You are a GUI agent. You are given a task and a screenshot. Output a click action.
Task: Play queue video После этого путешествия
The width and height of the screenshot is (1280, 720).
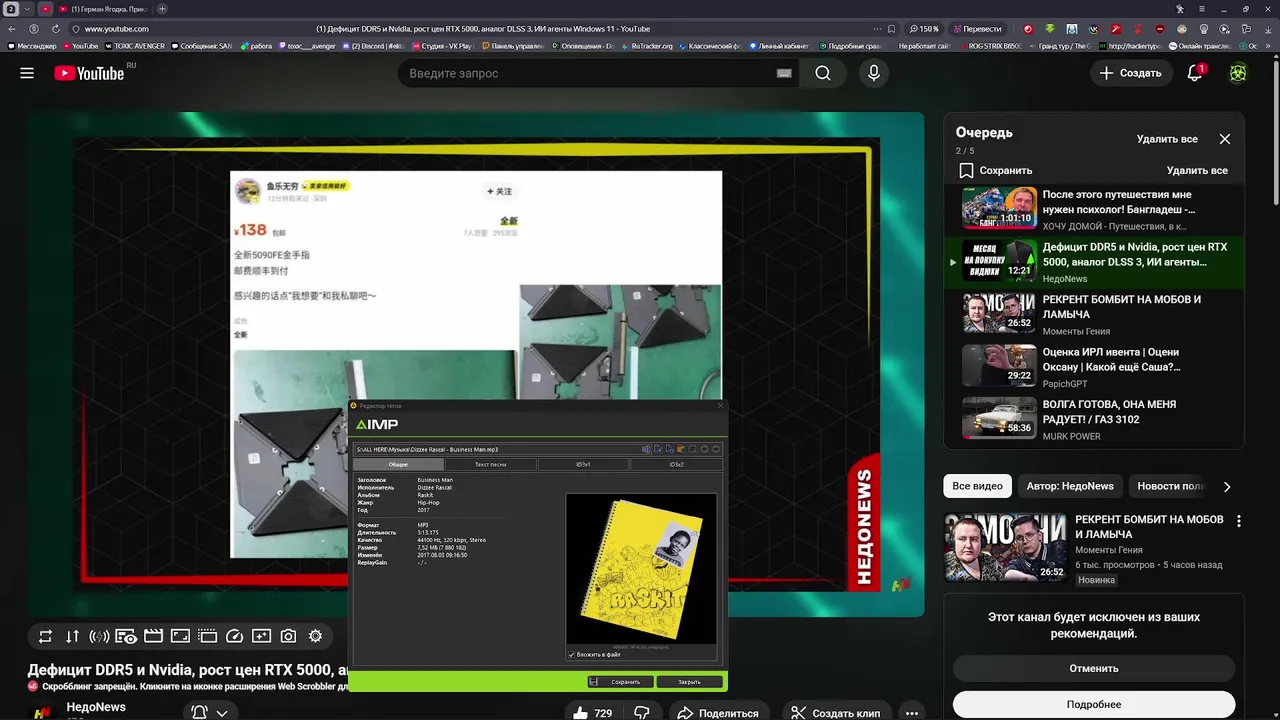click(x=1095, y=209)
